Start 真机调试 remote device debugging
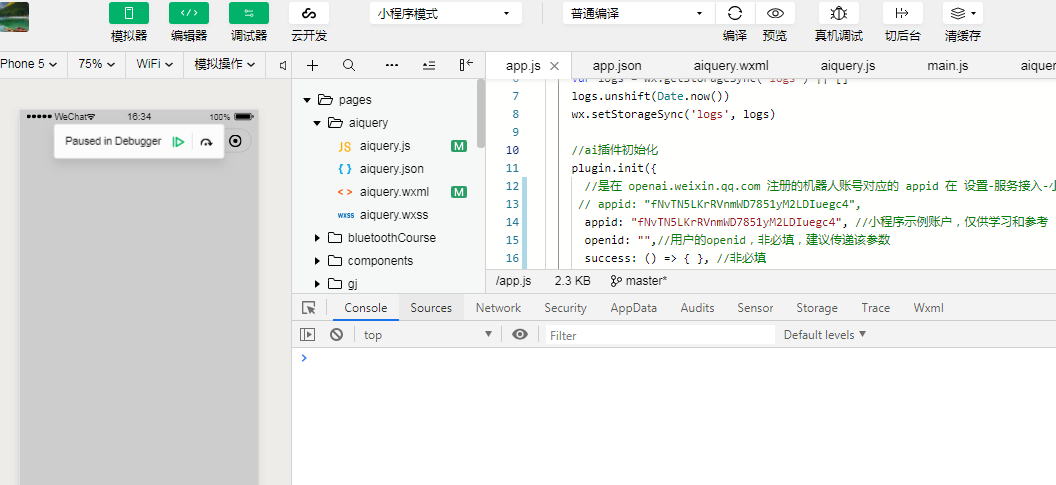The image size is (1056, 485). 838,13
